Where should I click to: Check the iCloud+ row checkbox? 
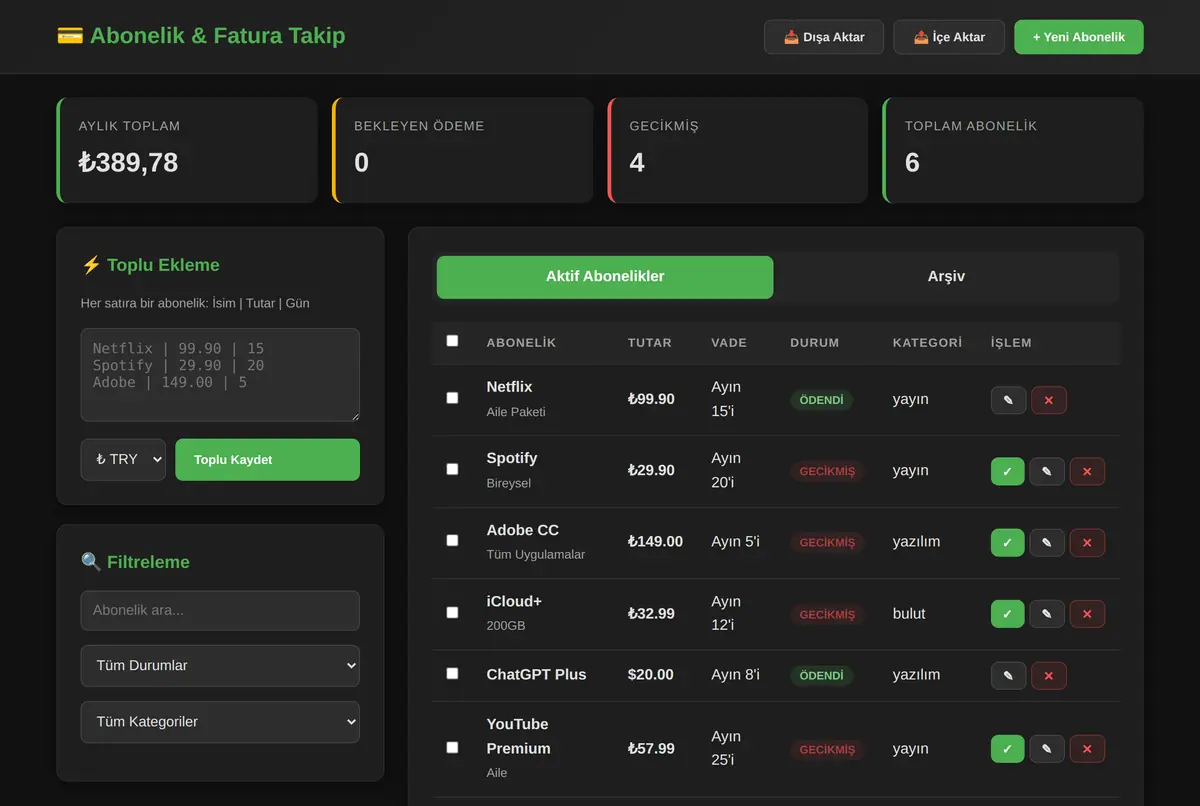click(452, 612)
